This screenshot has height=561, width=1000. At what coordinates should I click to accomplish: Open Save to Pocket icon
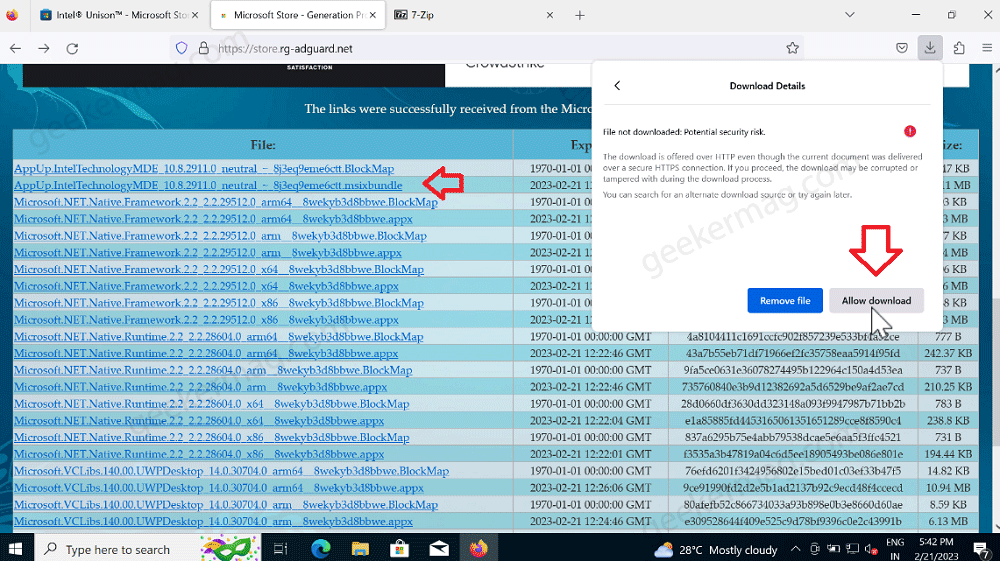(x=901, y=48)
